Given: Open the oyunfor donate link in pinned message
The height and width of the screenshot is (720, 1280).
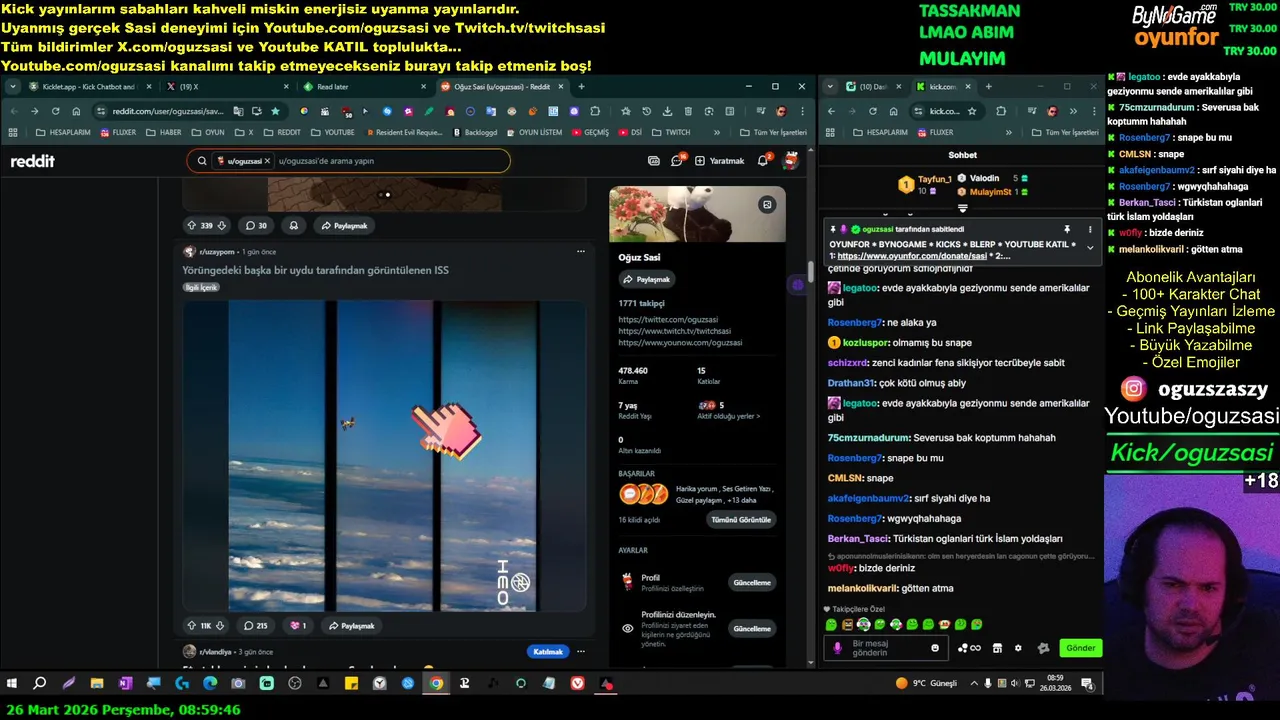Looking at the screenshot, I should (x=912, y=256).
